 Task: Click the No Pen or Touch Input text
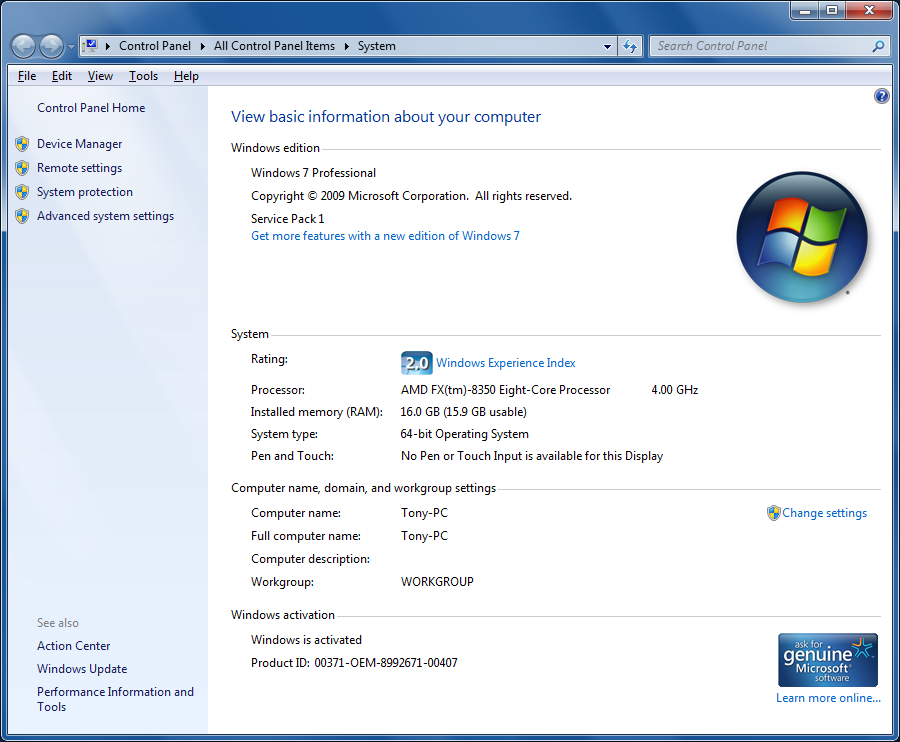coord(532,456)
